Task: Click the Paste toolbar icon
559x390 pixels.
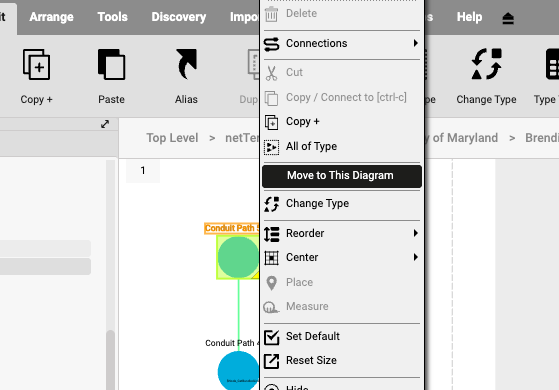Action: (x=111, y=65)
